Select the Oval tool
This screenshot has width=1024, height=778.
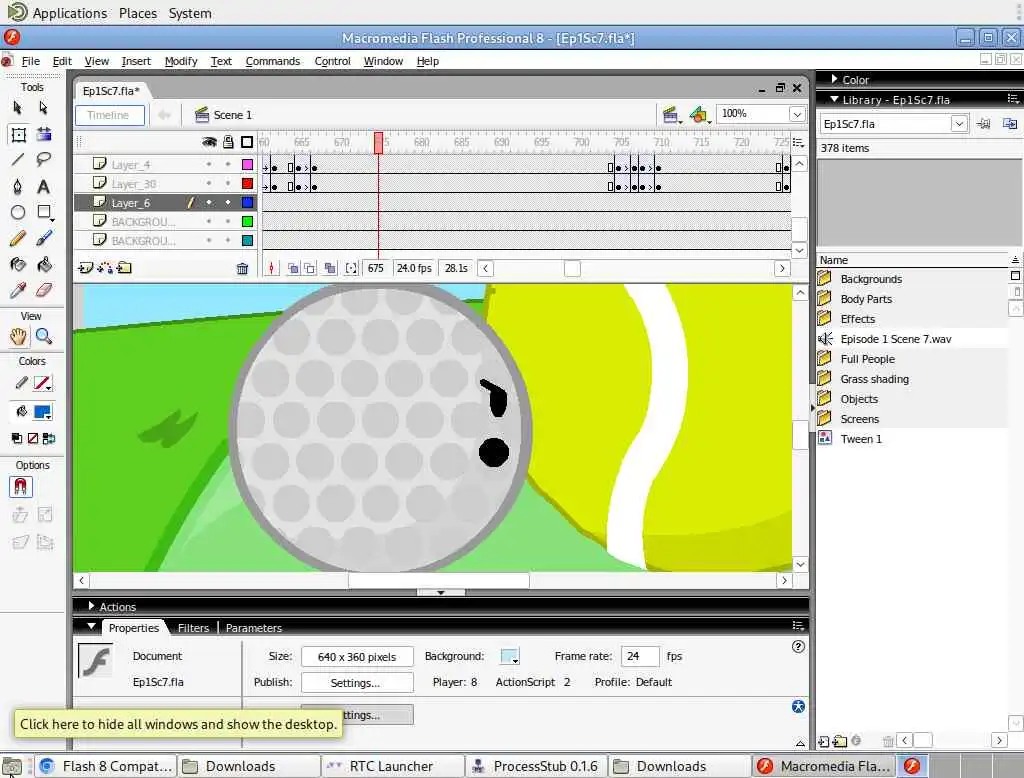(x=18, y=212)
